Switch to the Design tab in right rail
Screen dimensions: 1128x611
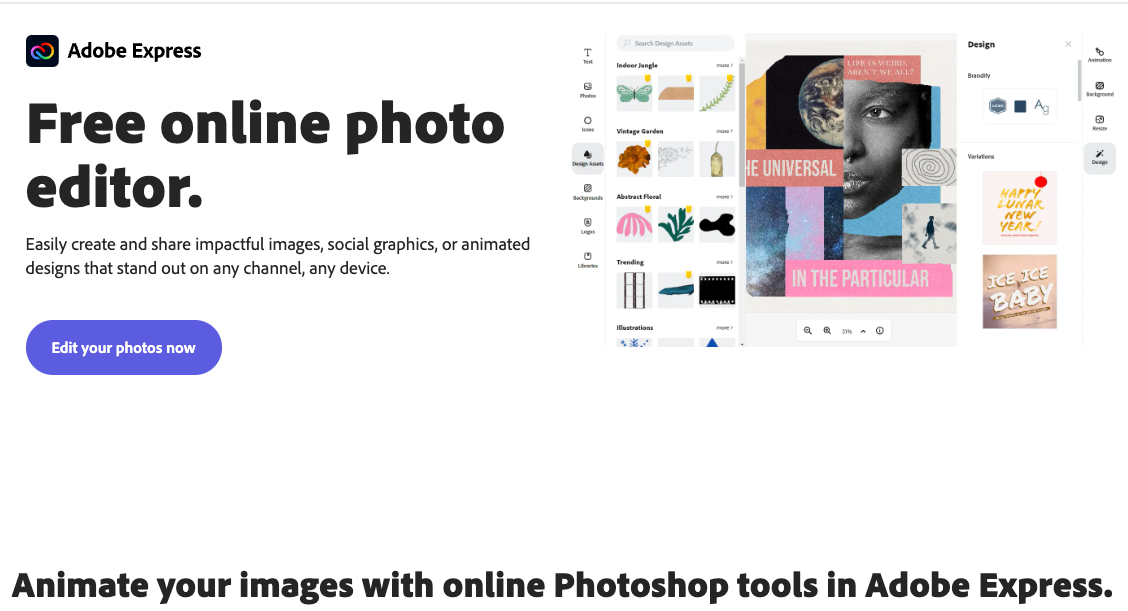coord(1100,158)
